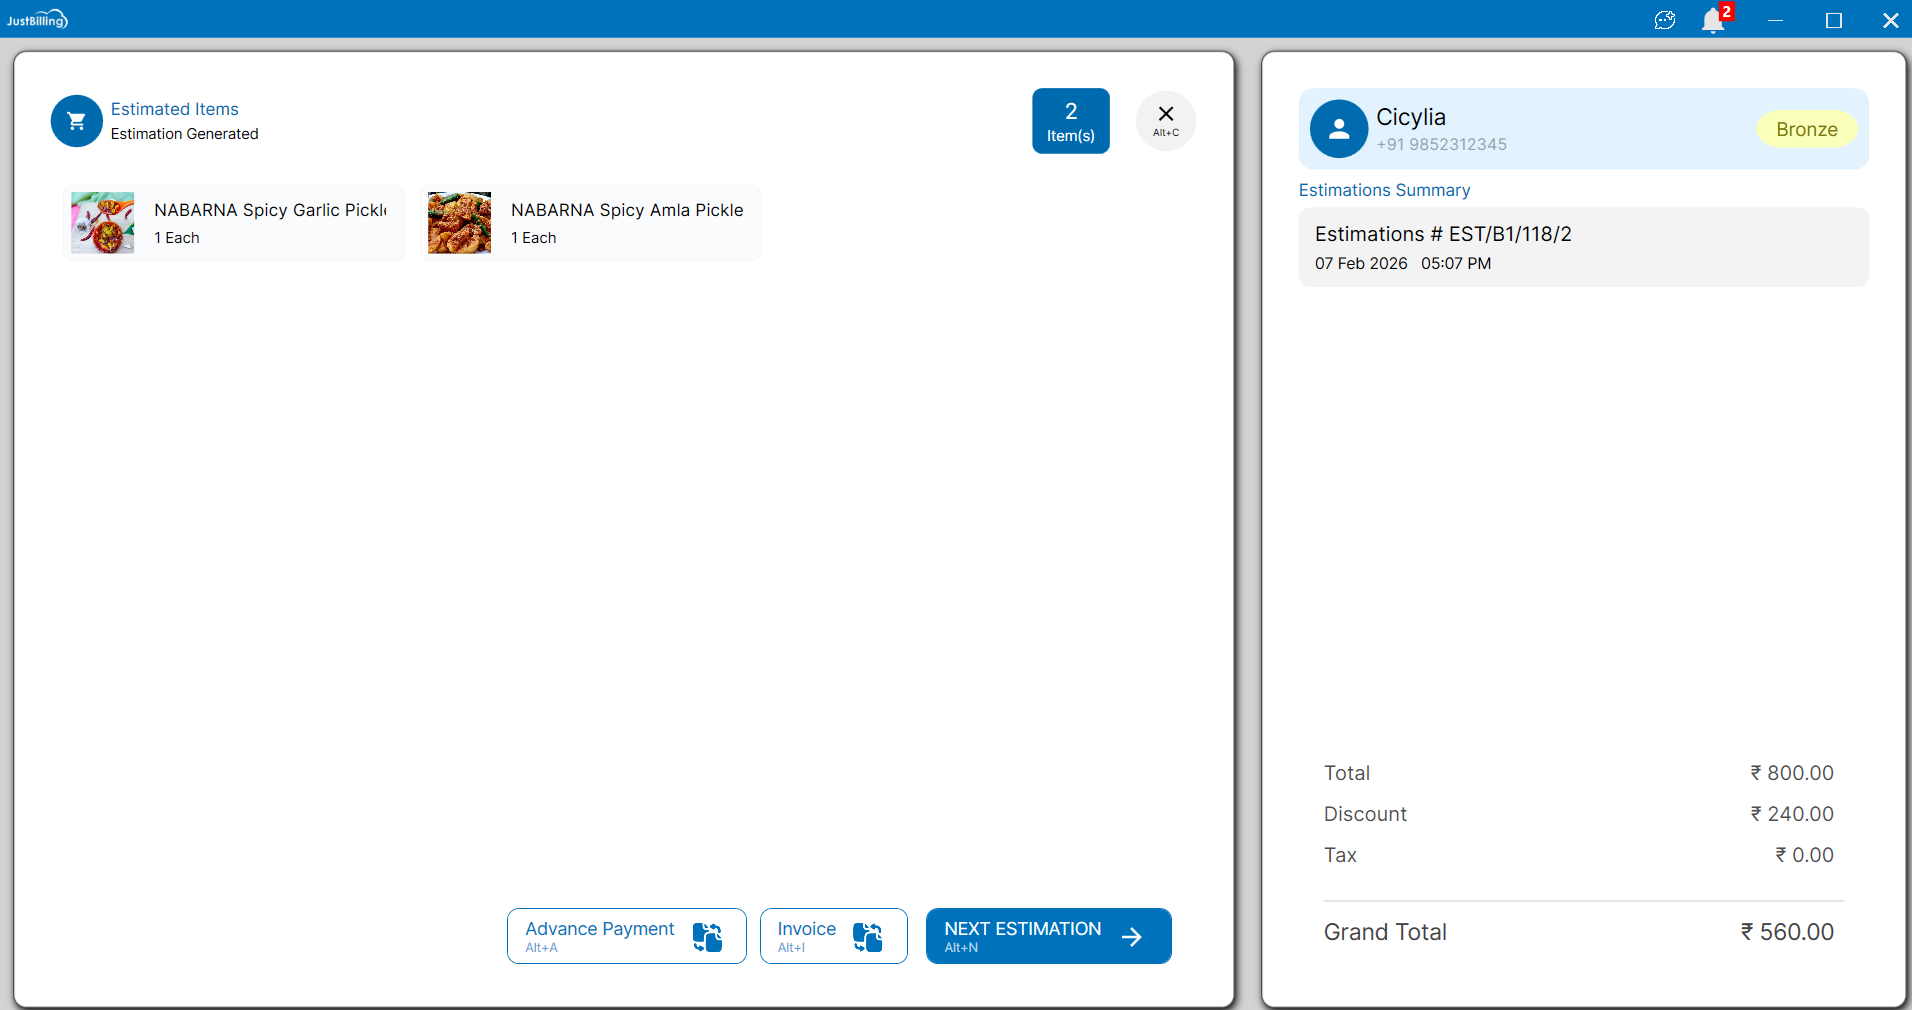The width and height of the screenshot is (1912, 1010).
Task: Click the Estimated Items heading link
Action: point(175,109)
